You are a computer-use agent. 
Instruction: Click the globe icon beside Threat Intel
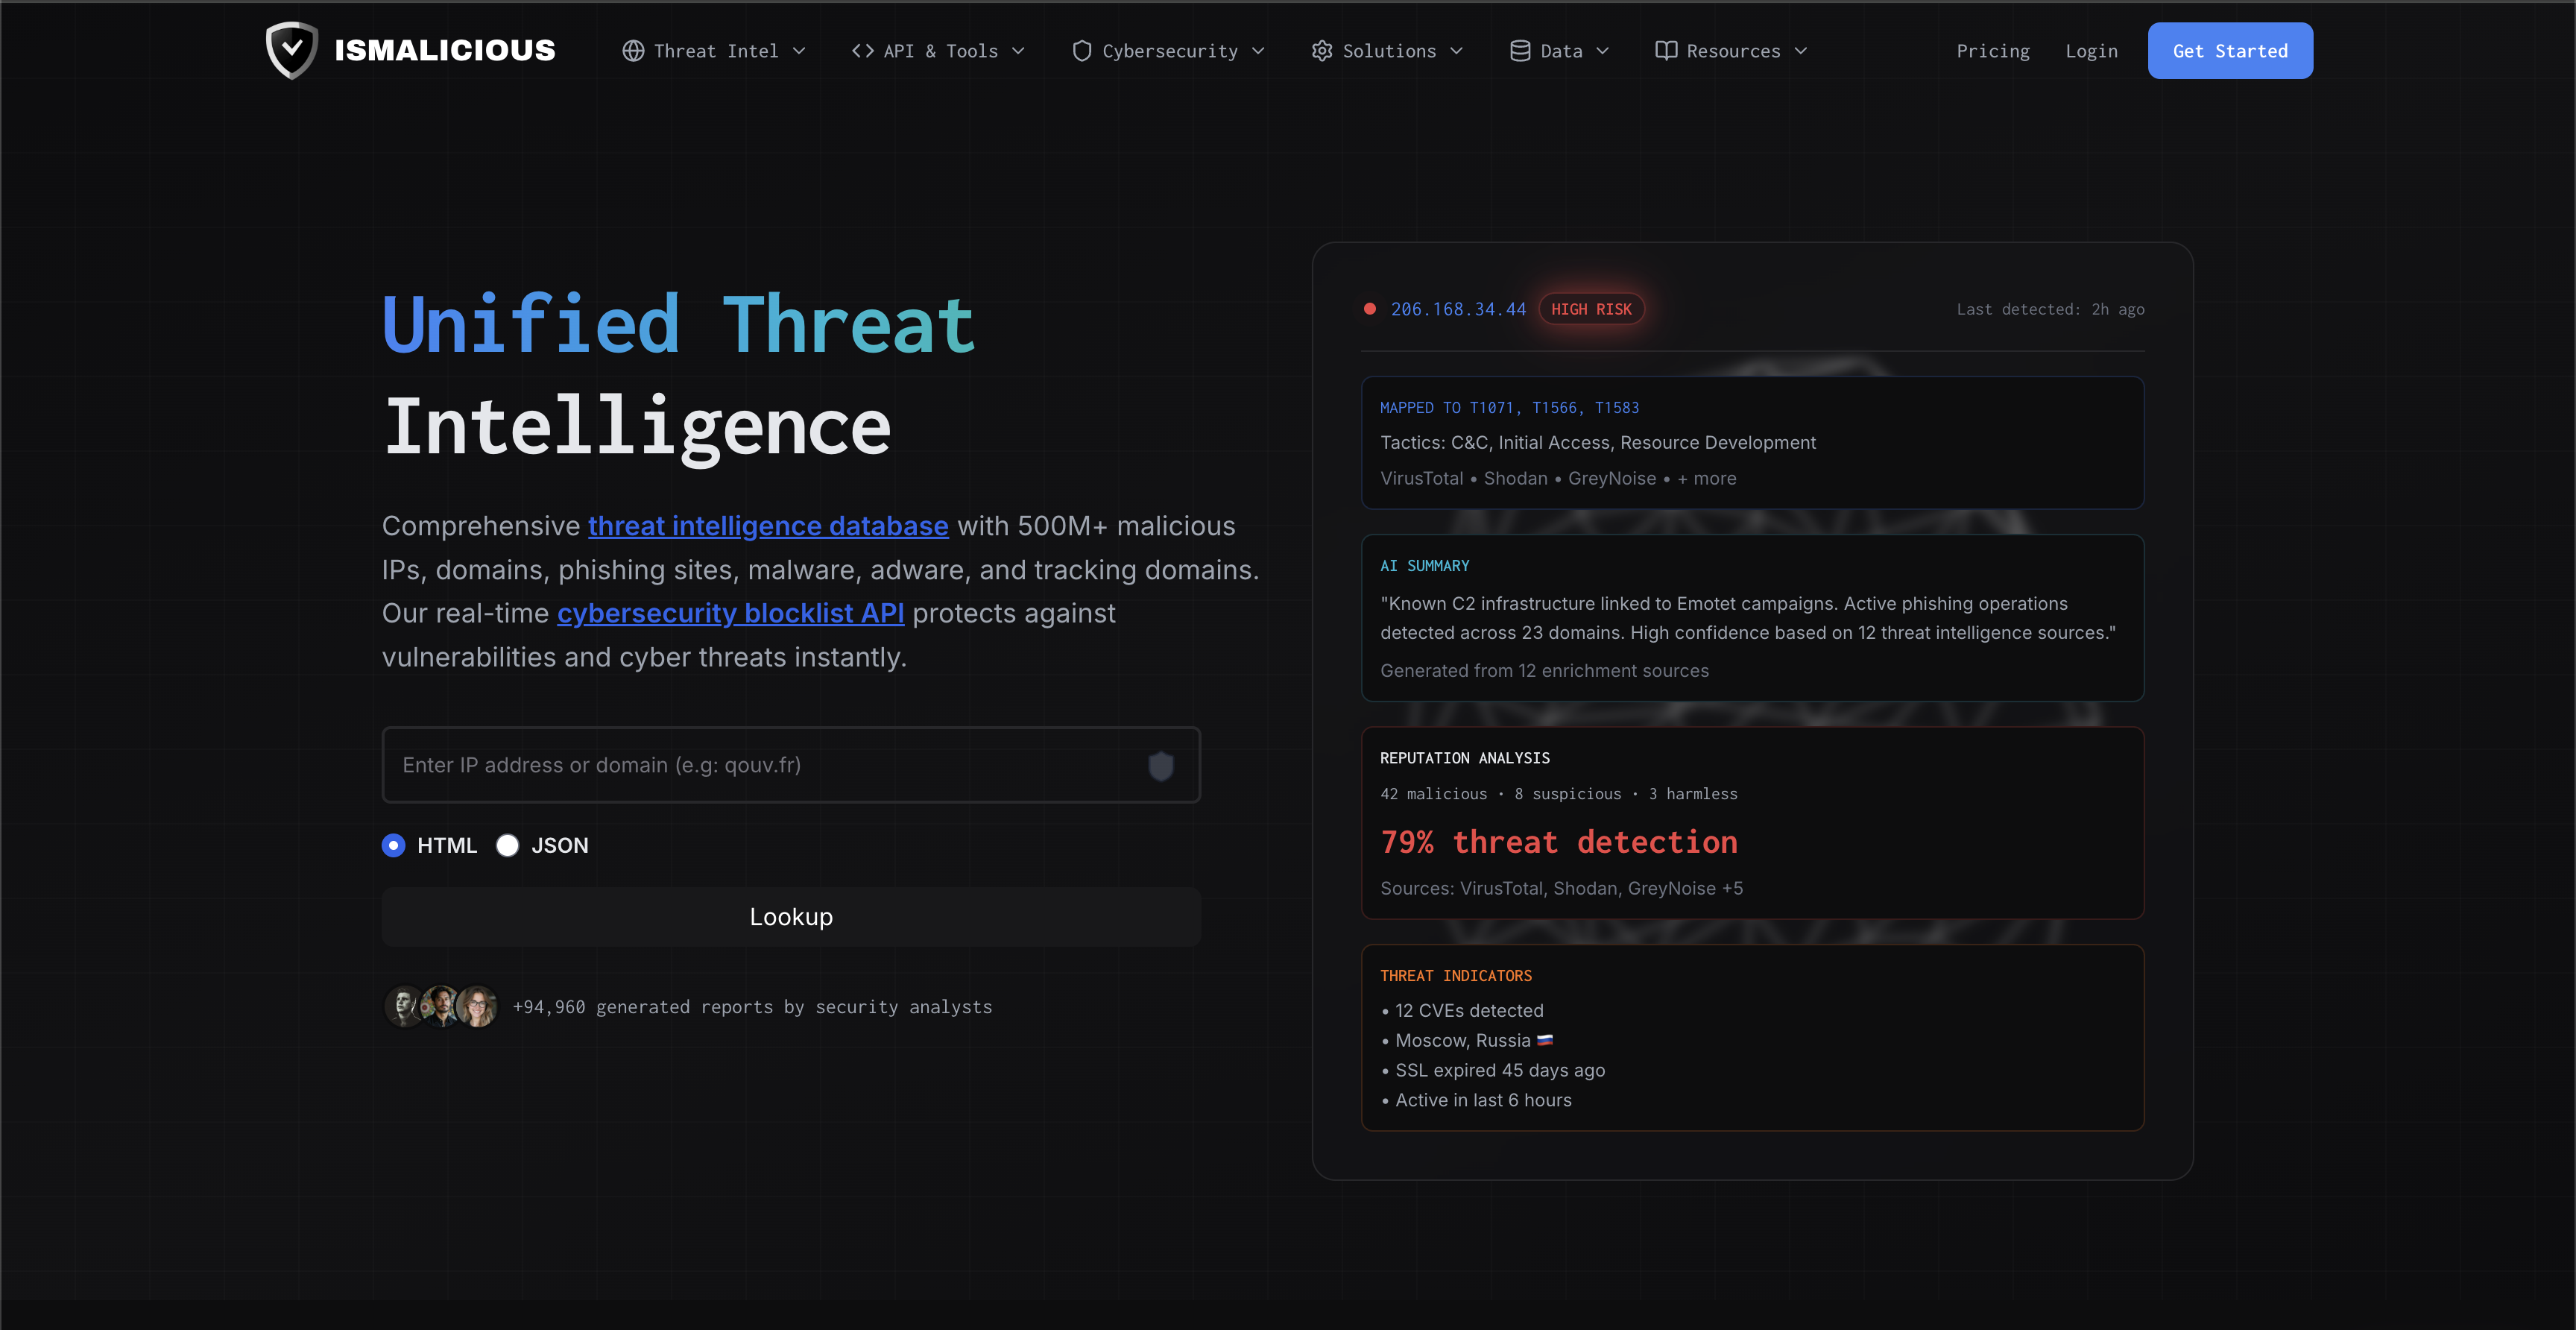[633, 51]
